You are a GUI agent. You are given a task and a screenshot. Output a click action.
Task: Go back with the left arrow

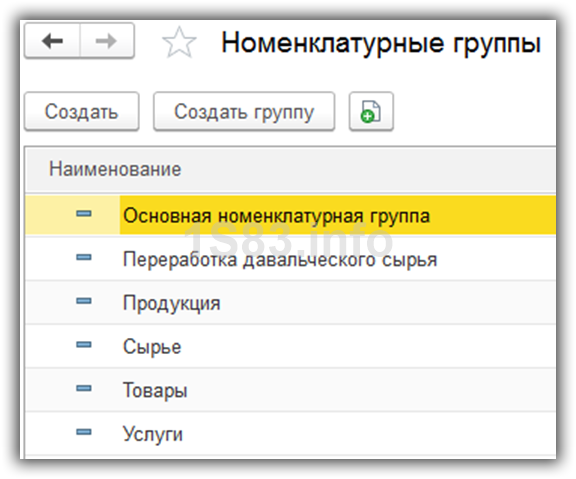click(x=52, y=41)
